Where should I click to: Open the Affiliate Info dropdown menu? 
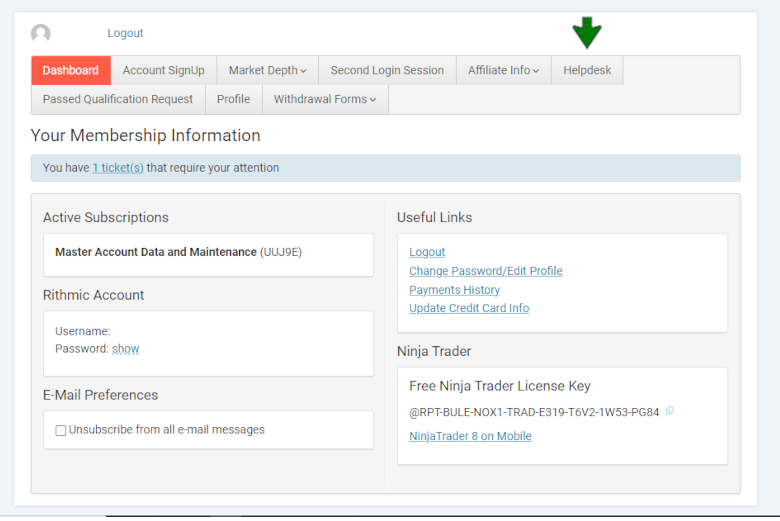click(x=503, y=70)
